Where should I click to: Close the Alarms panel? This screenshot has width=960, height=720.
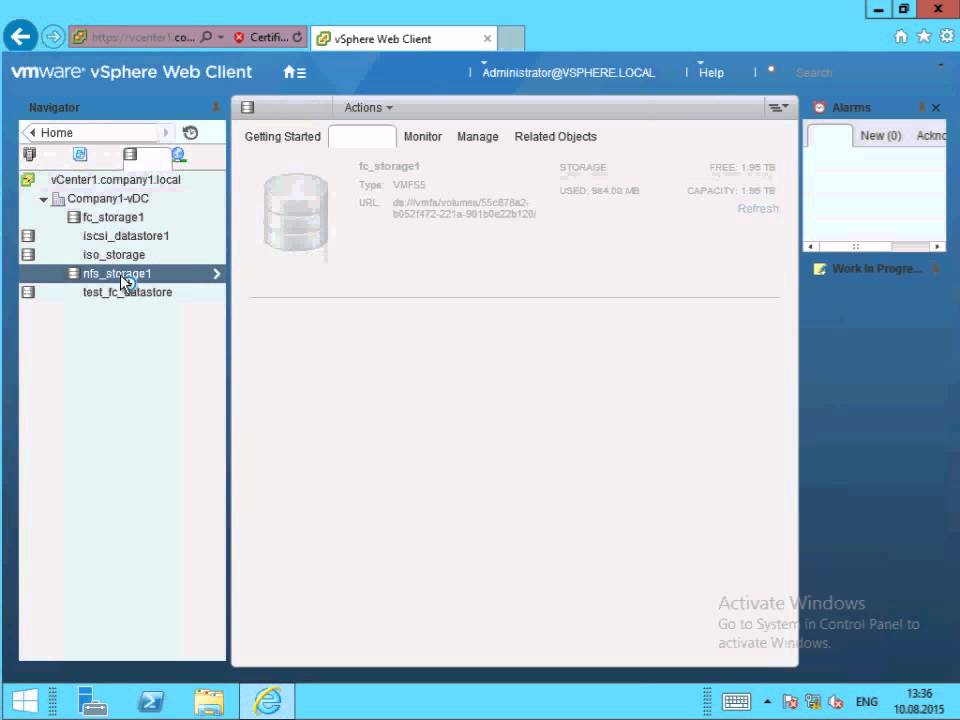coord(936,108)
